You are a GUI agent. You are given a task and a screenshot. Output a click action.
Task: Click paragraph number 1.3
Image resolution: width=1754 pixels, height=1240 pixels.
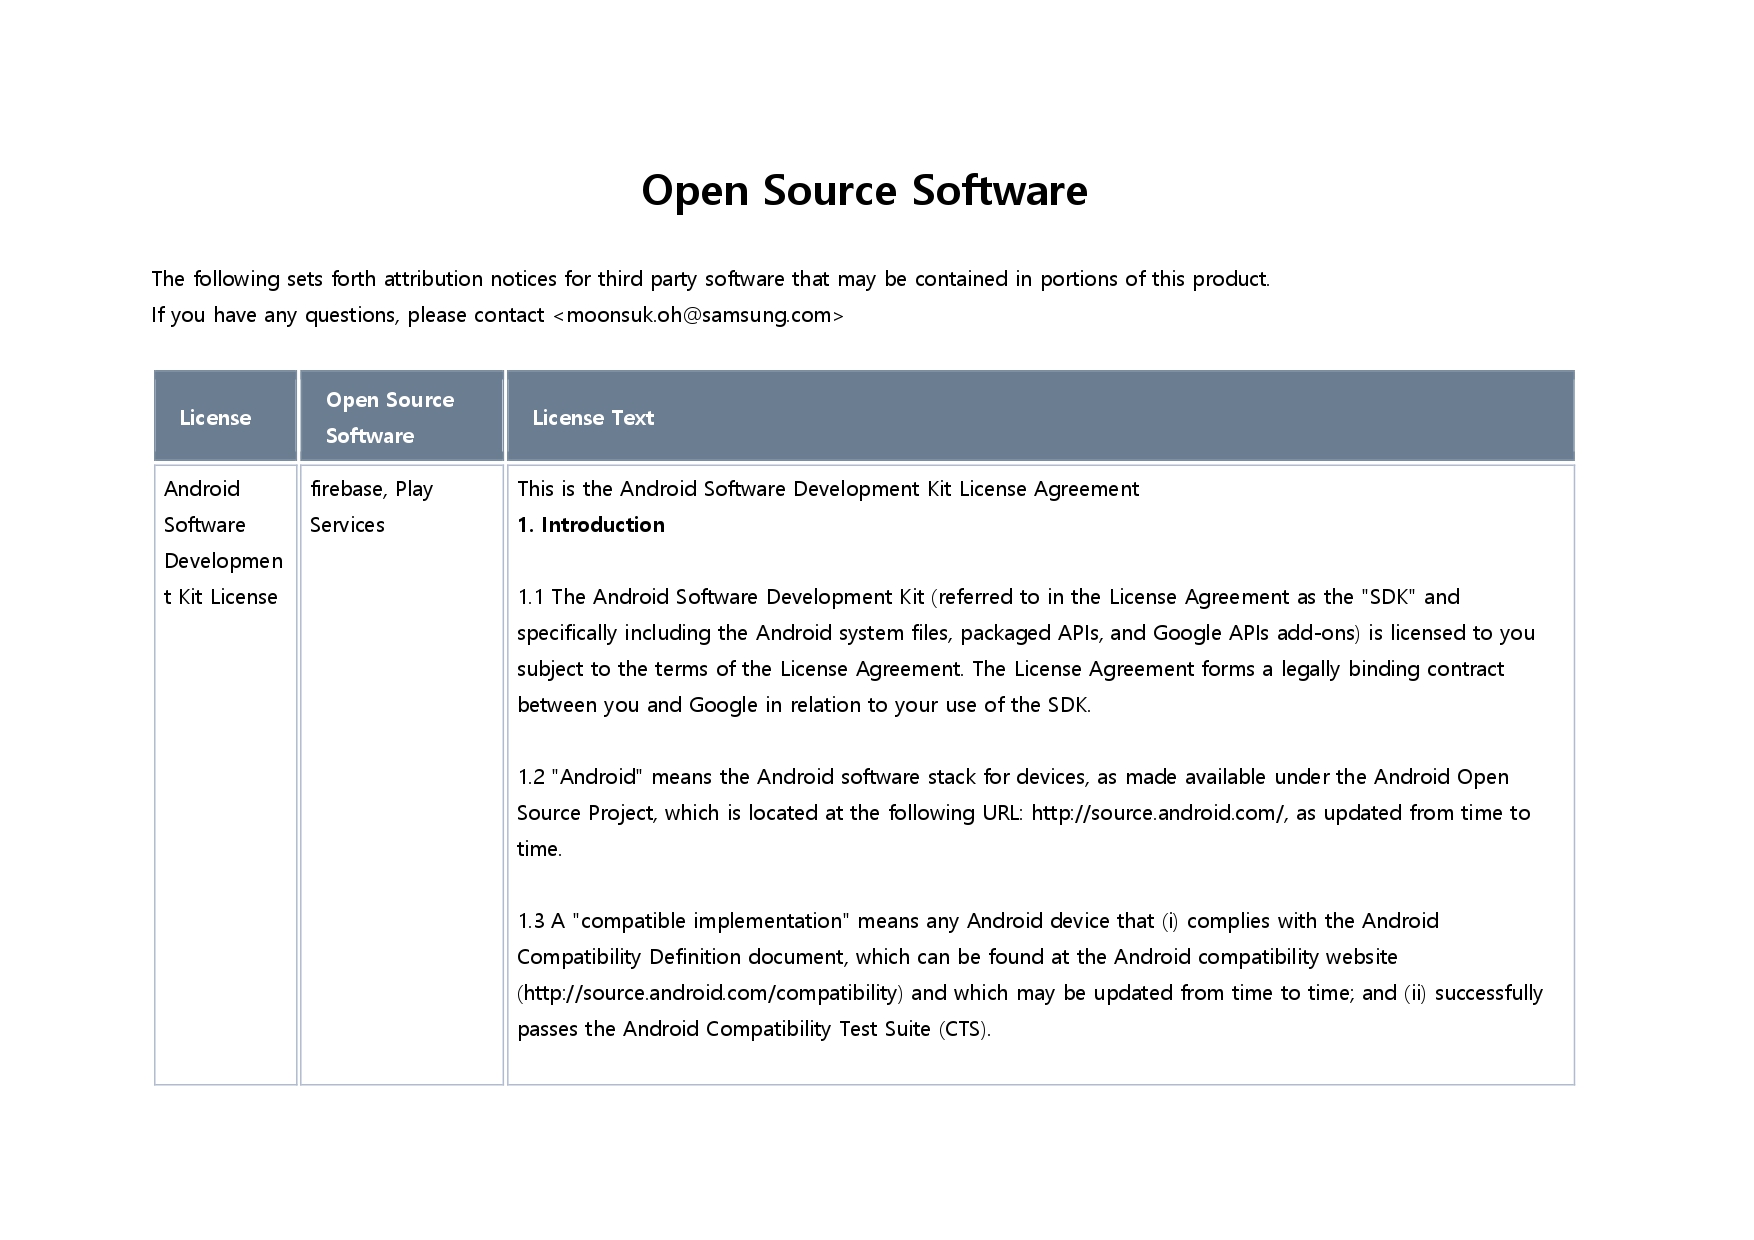point(530,921)
